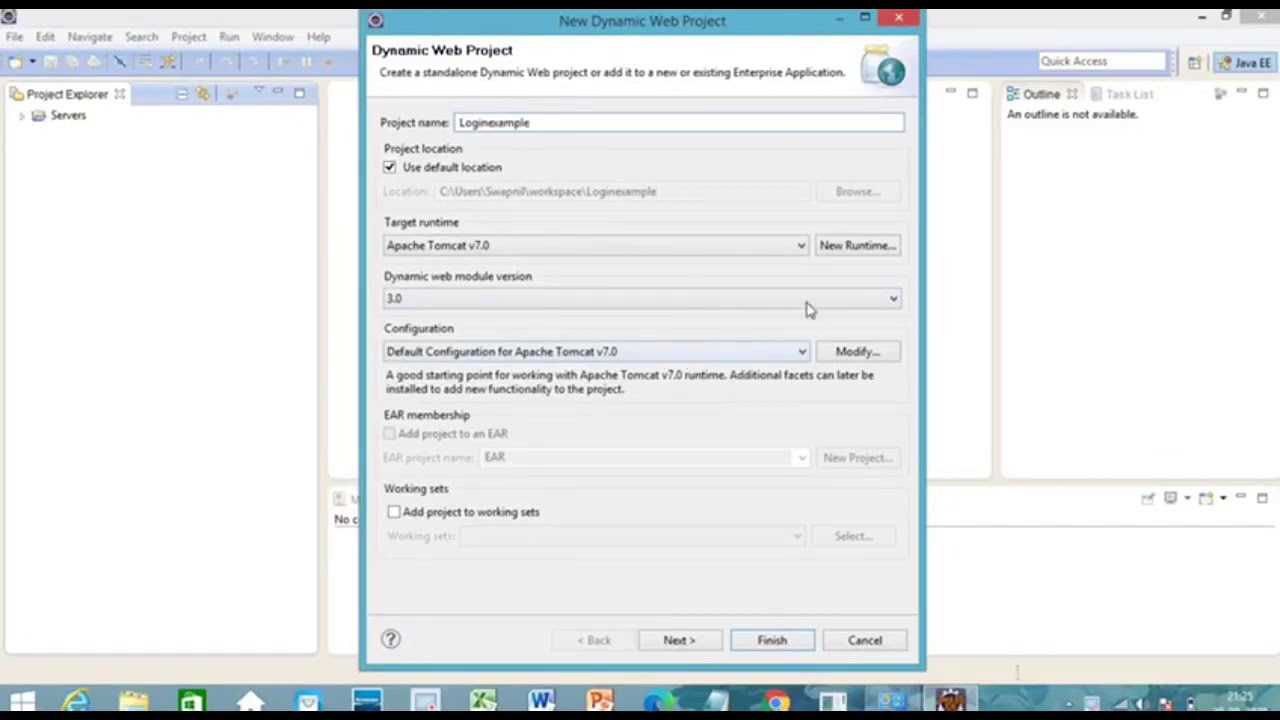Open Target runtime dropdown Apache Tomcat v7.0

tap(597, 245)
